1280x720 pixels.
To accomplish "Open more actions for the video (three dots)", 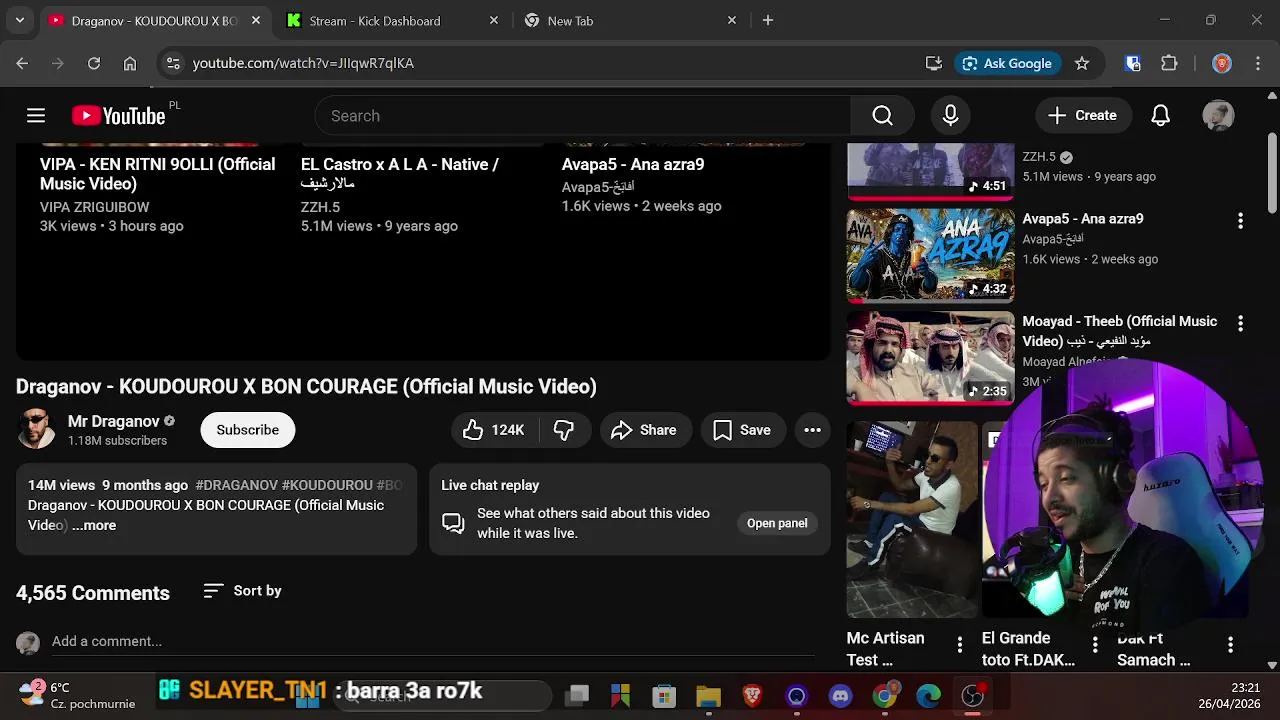I will click(812, 430).
